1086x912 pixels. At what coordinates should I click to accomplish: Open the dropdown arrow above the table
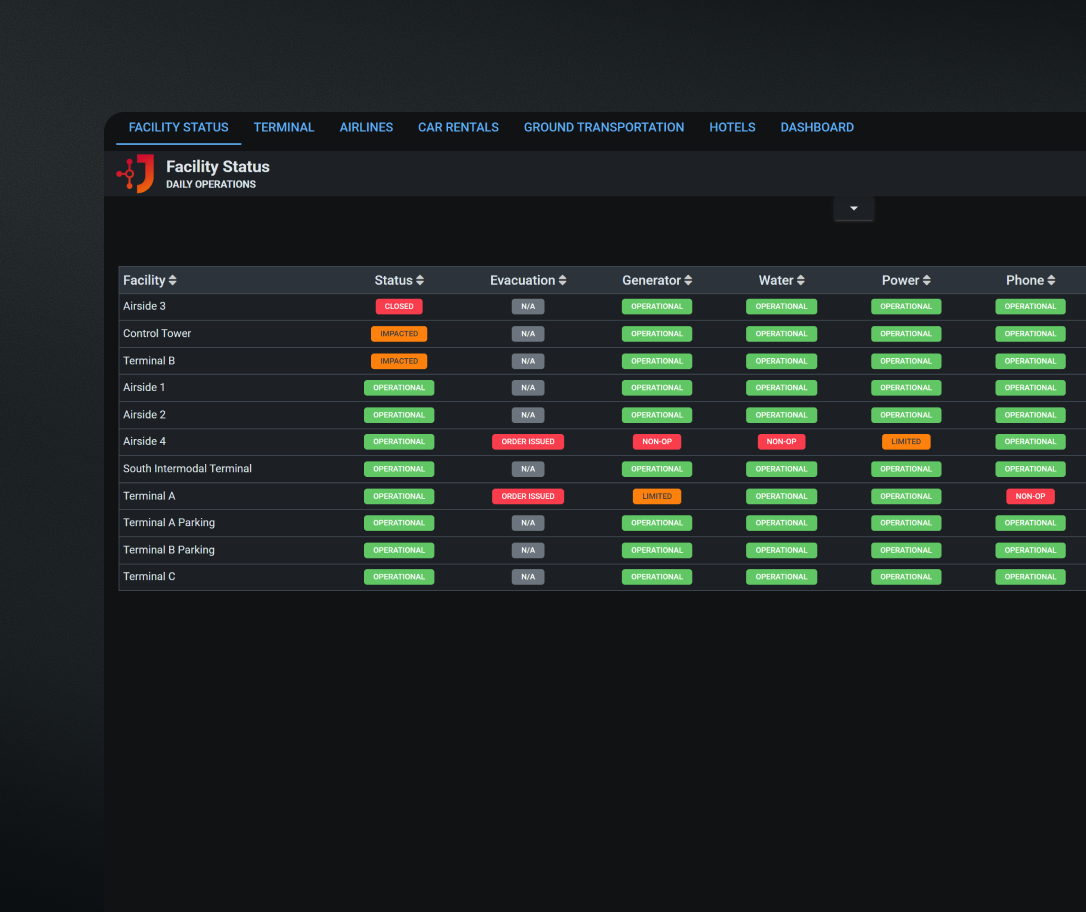(x=854, y=208)
